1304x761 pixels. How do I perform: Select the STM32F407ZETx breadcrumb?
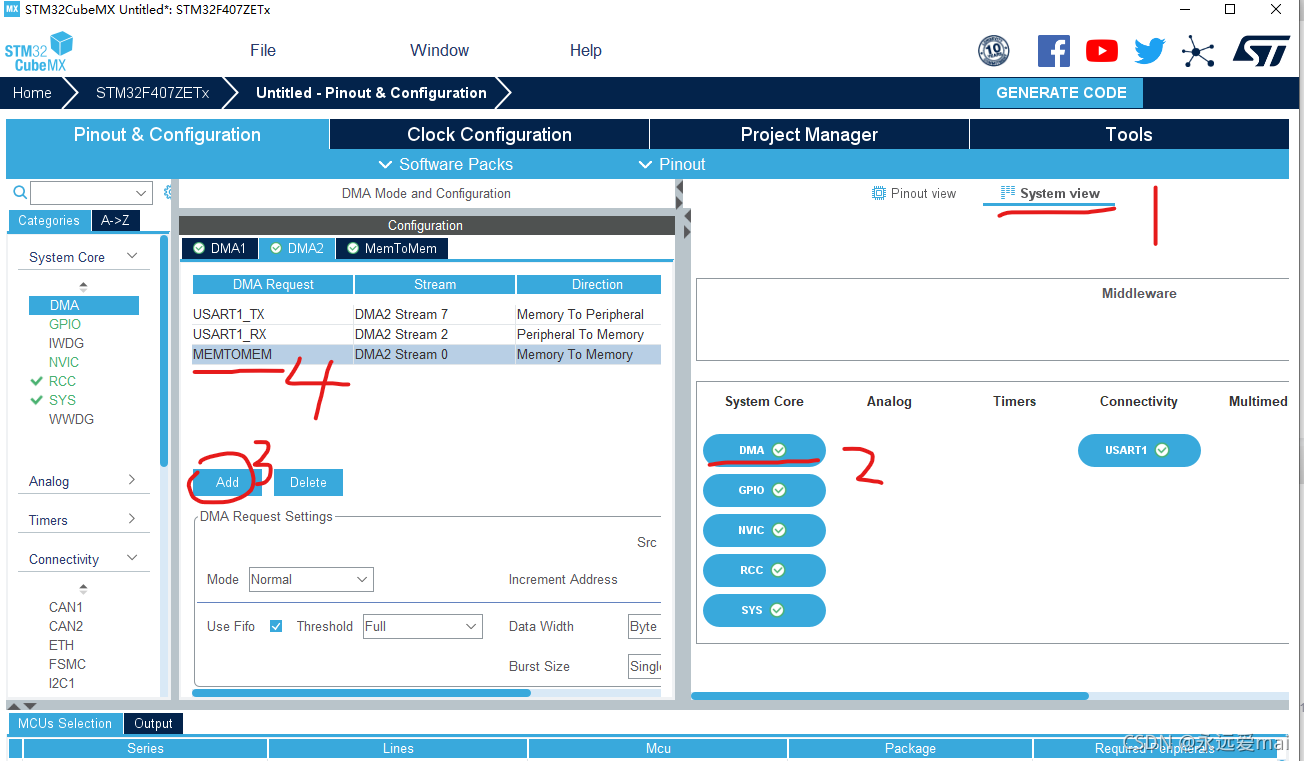tap(152, 93)
